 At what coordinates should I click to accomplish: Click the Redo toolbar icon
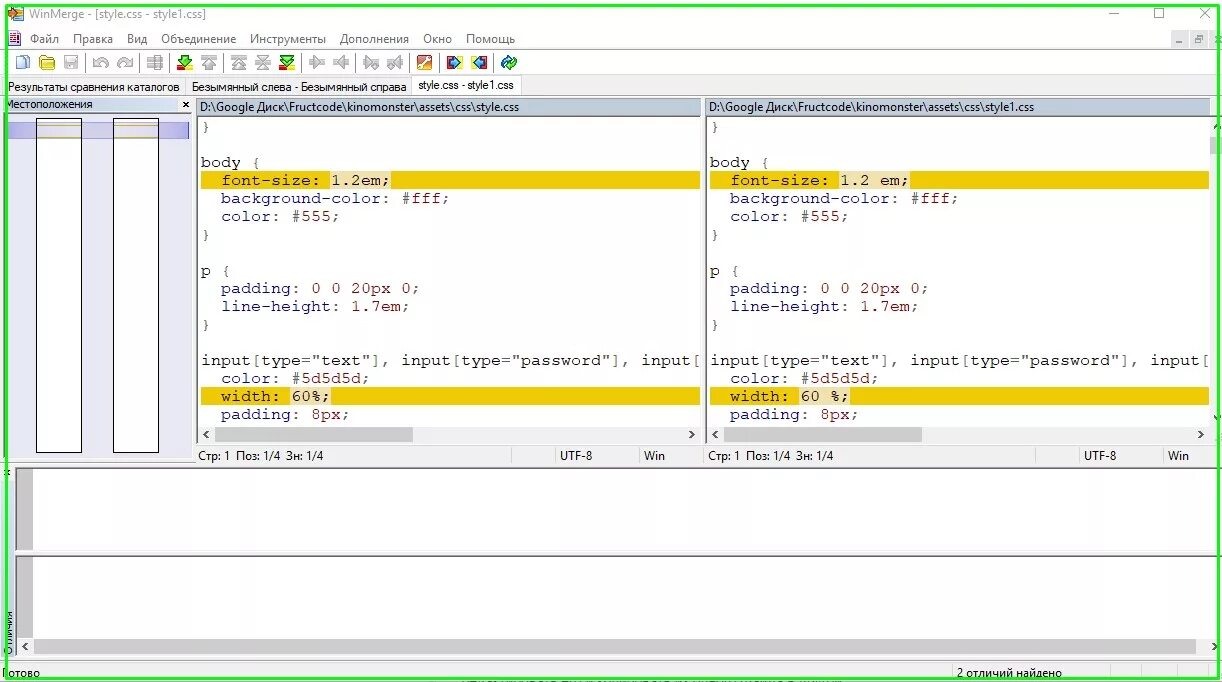pos(125,63)
